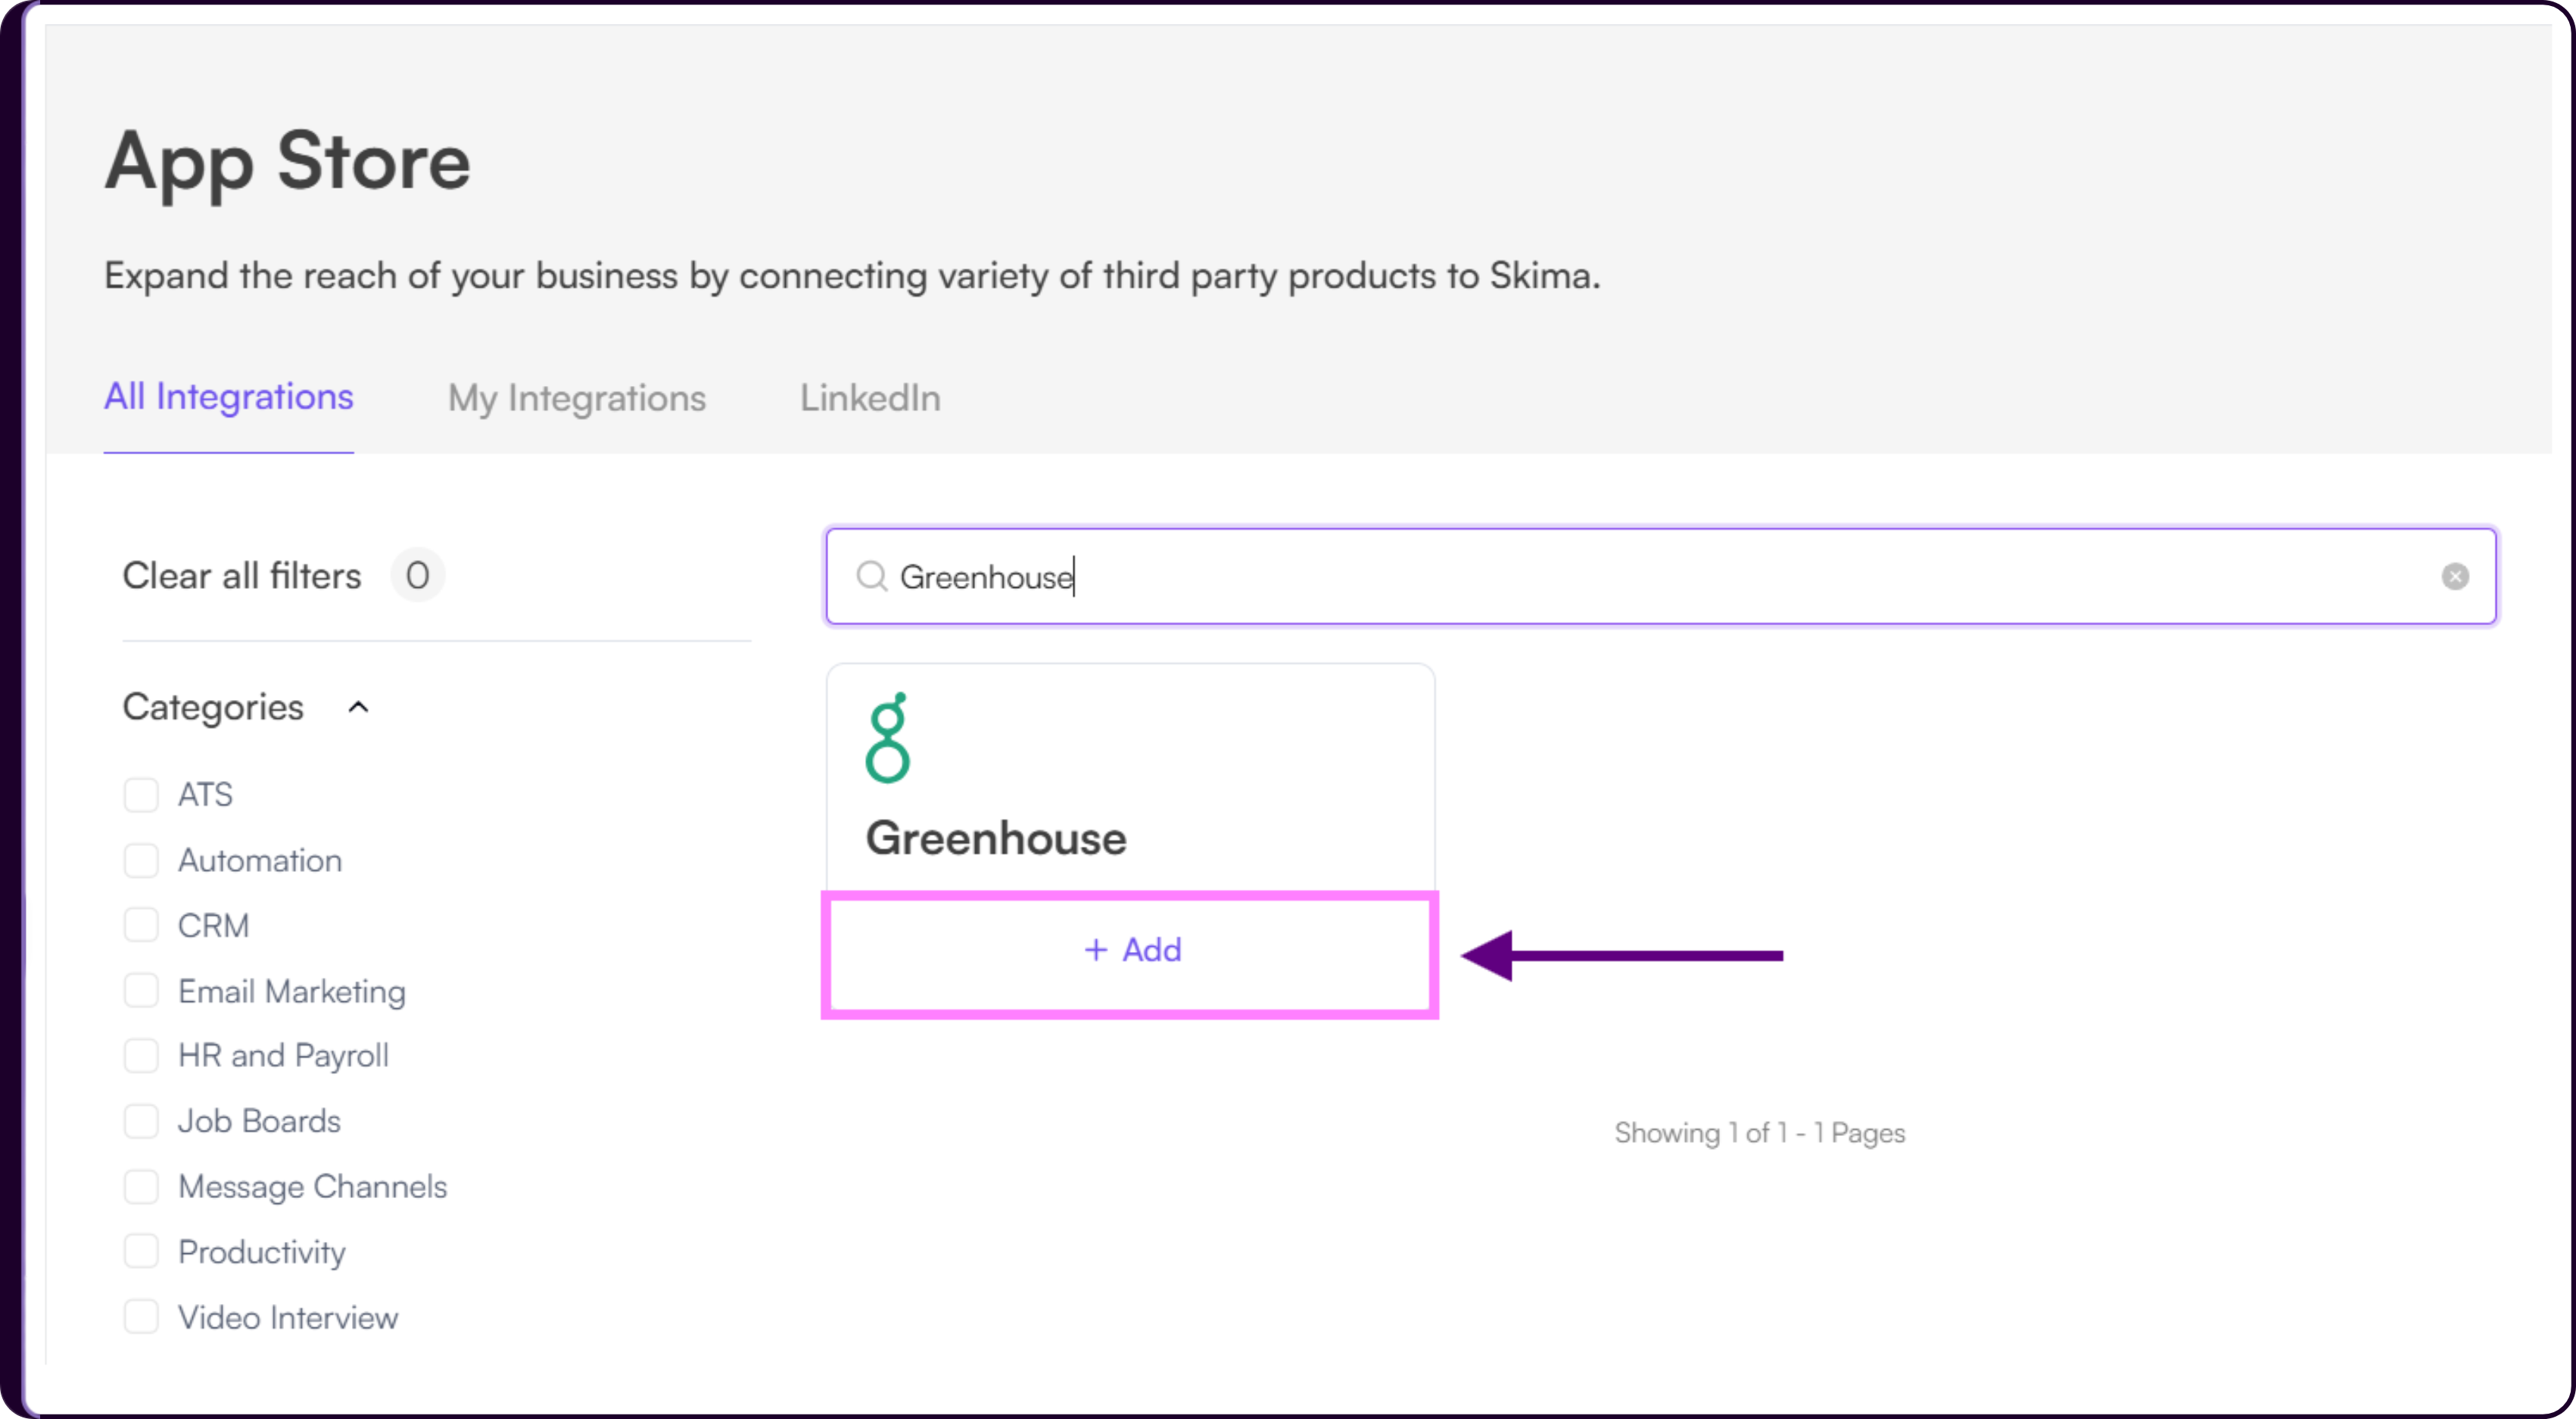2576x1419 pixels.
Task: Enable the Automation category filter
Action: point(141,861)
